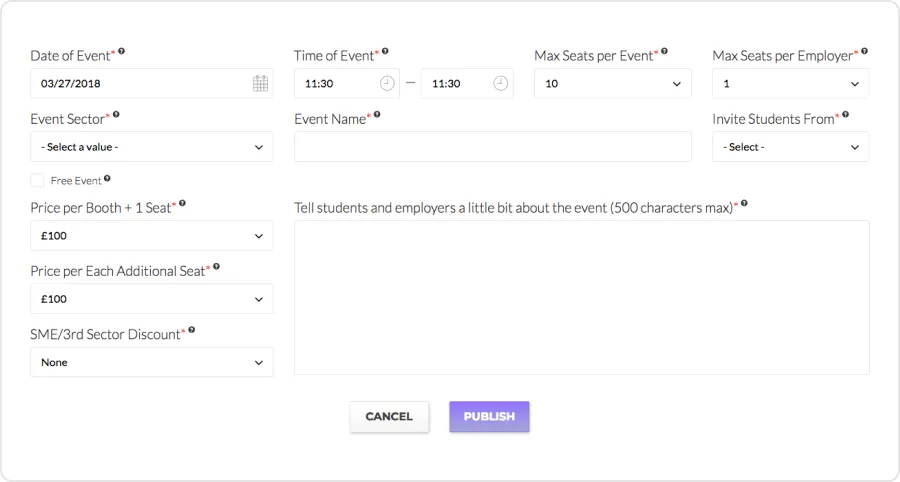Show help tooltip for event description field
900x482 pixels.
coord(744,203)
